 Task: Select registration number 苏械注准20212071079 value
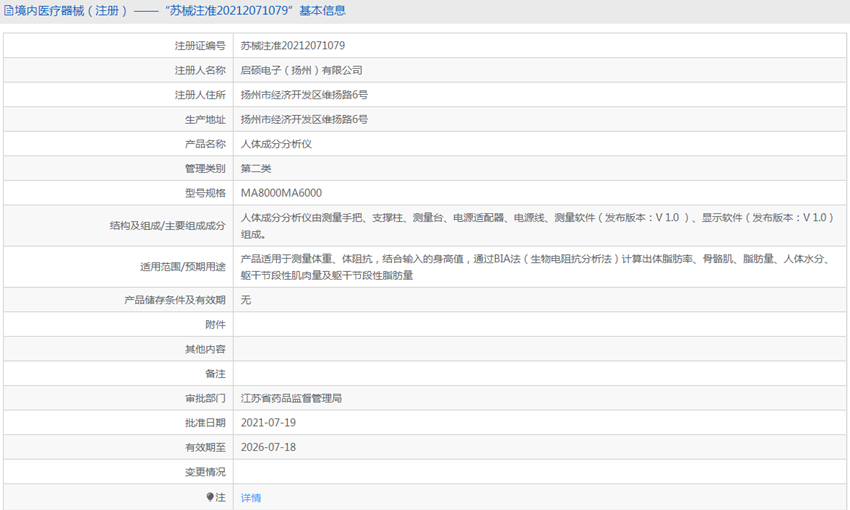[293, 46]
